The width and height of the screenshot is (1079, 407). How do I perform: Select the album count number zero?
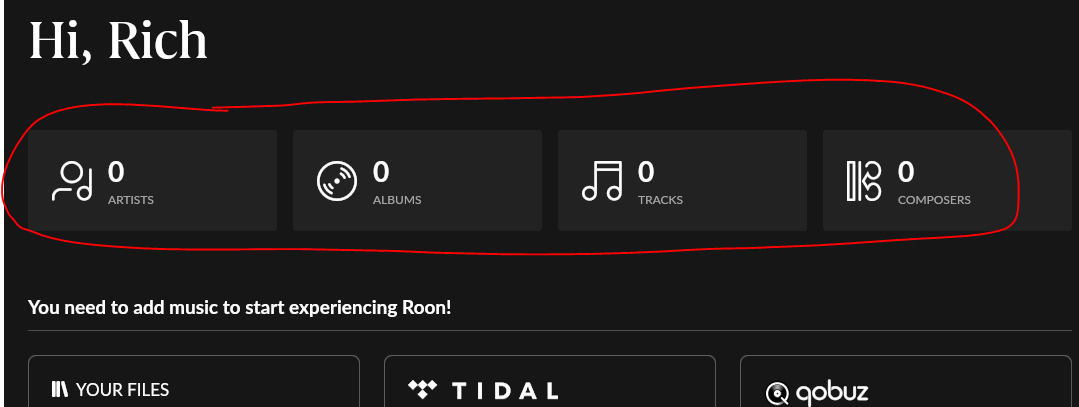pyautogui.click(x=381, y=171)
